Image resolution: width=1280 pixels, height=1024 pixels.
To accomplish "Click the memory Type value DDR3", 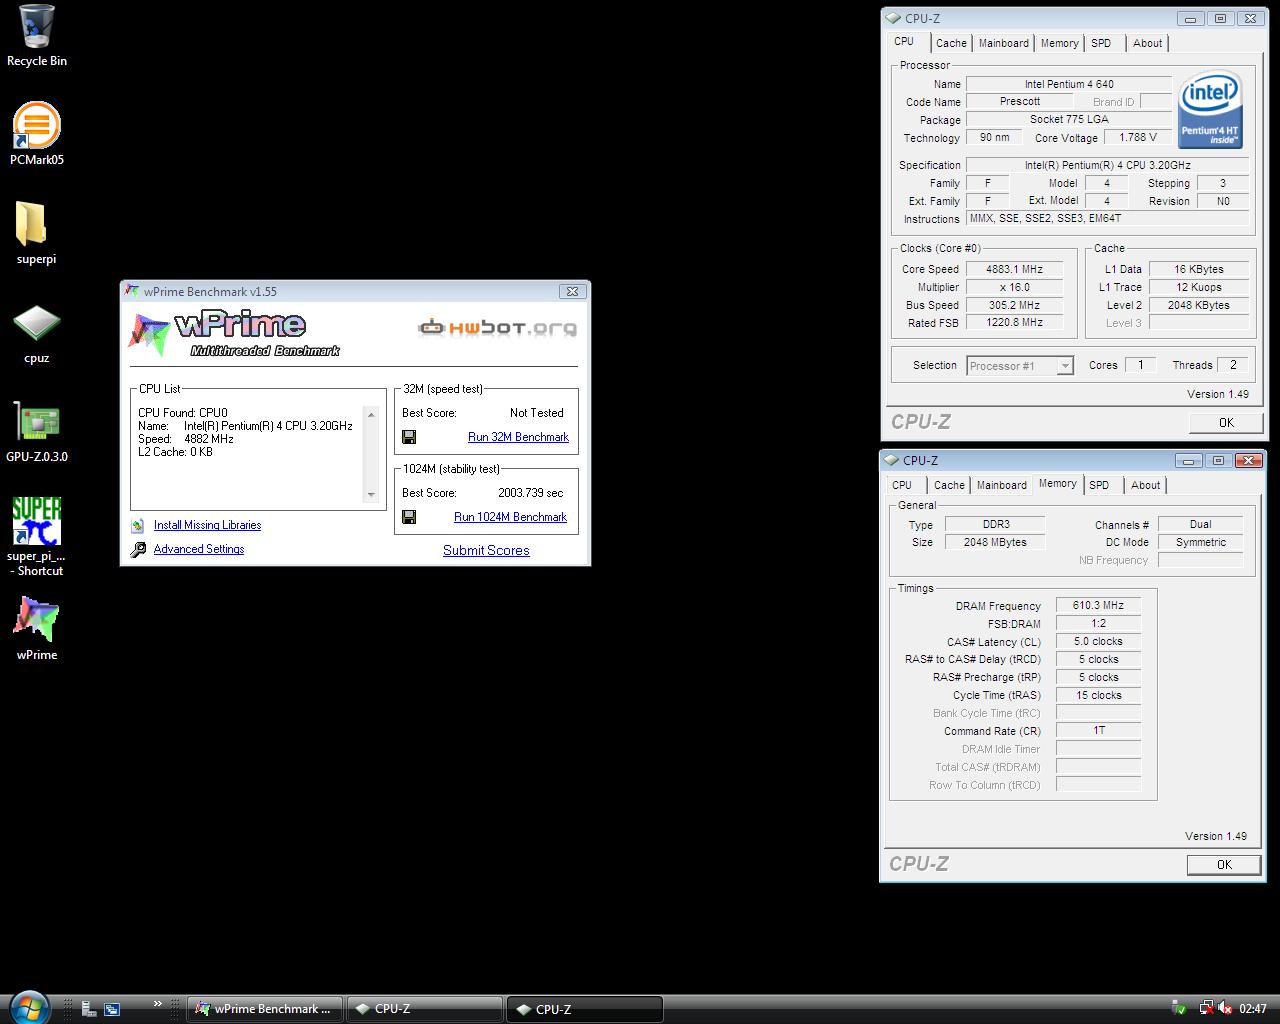I will click(x=995, y=524).
